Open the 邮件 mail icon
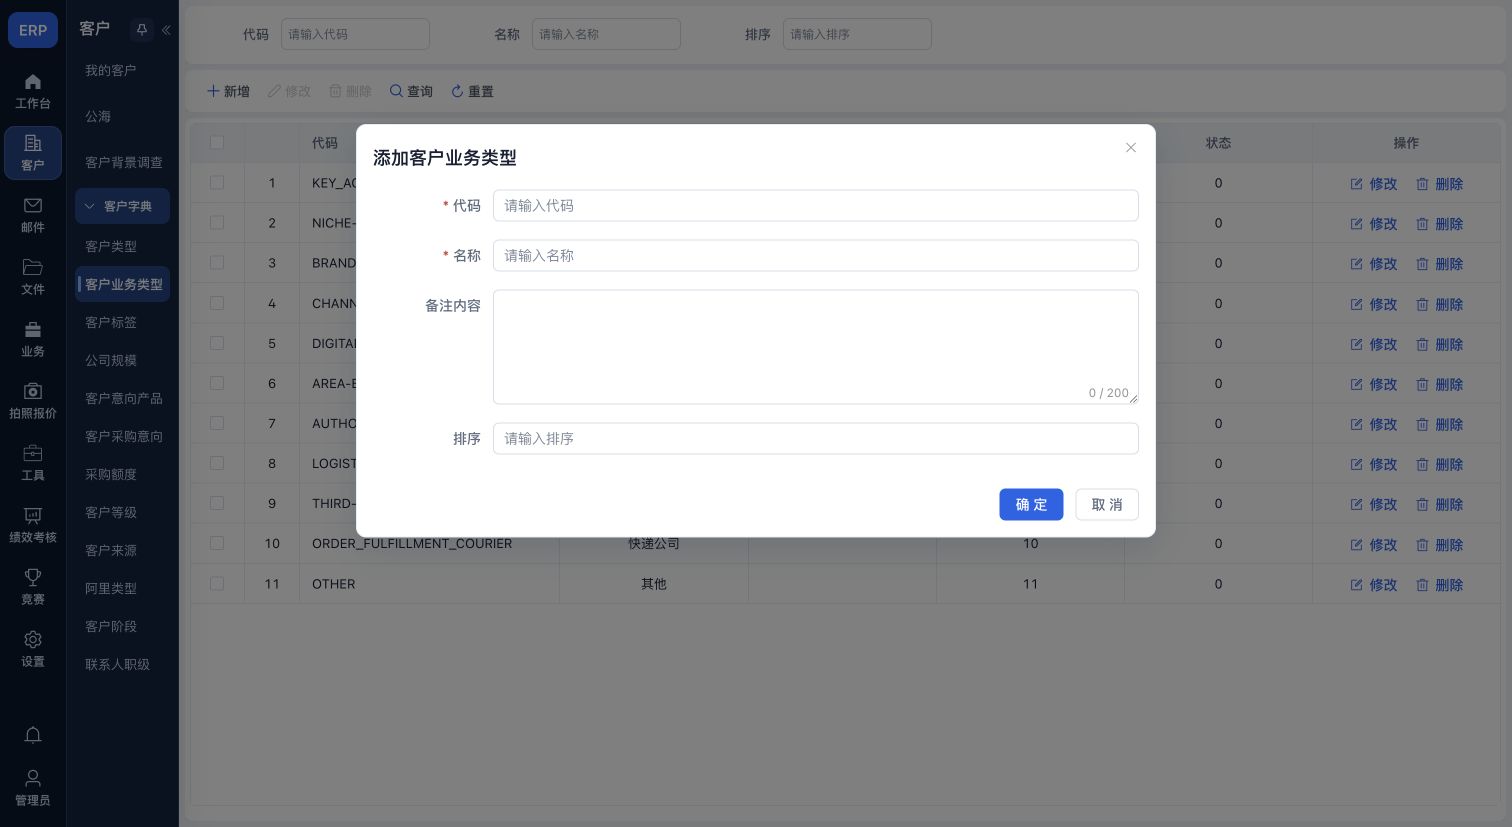This screenshot has width=1512, height=827. coord(33,206)
